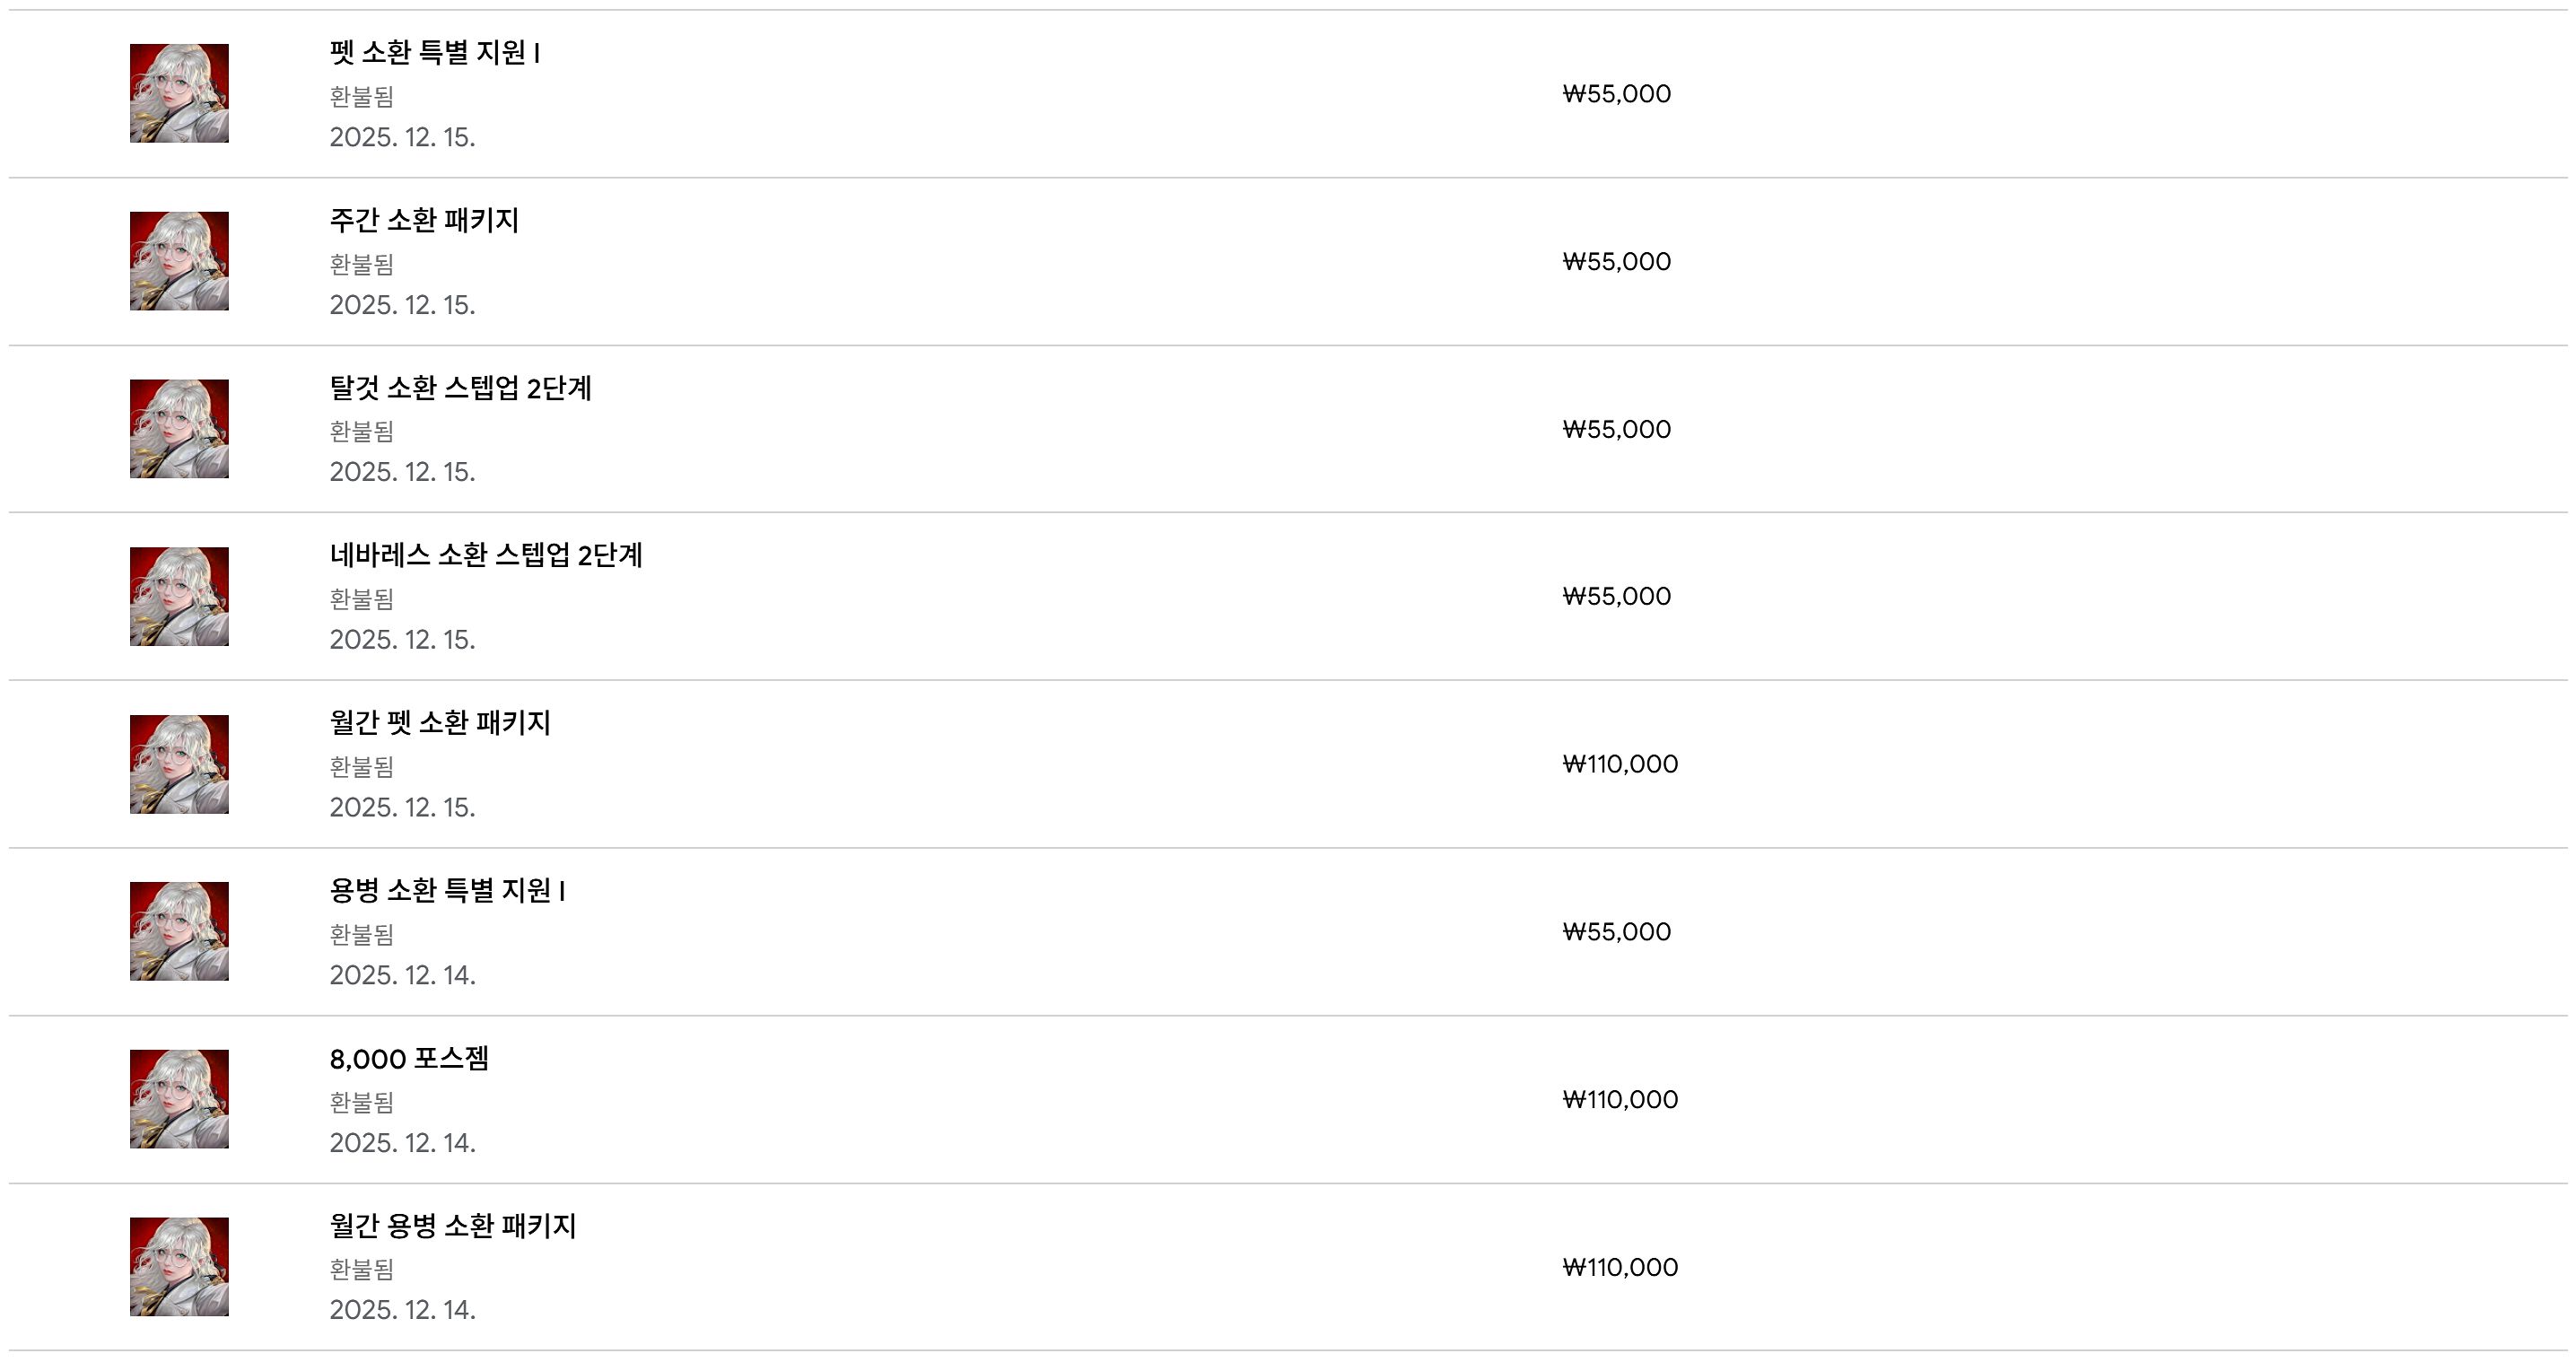Open the 펫 소환 특별 지원 I purchase title
The image size is (2576, 1362).
(435, 52)
